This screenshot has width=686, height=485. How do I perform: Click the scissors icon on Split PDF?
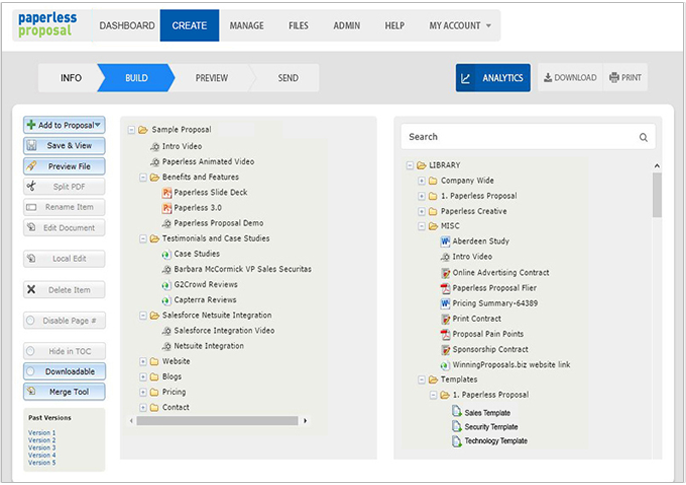click(x=31, y=186)
